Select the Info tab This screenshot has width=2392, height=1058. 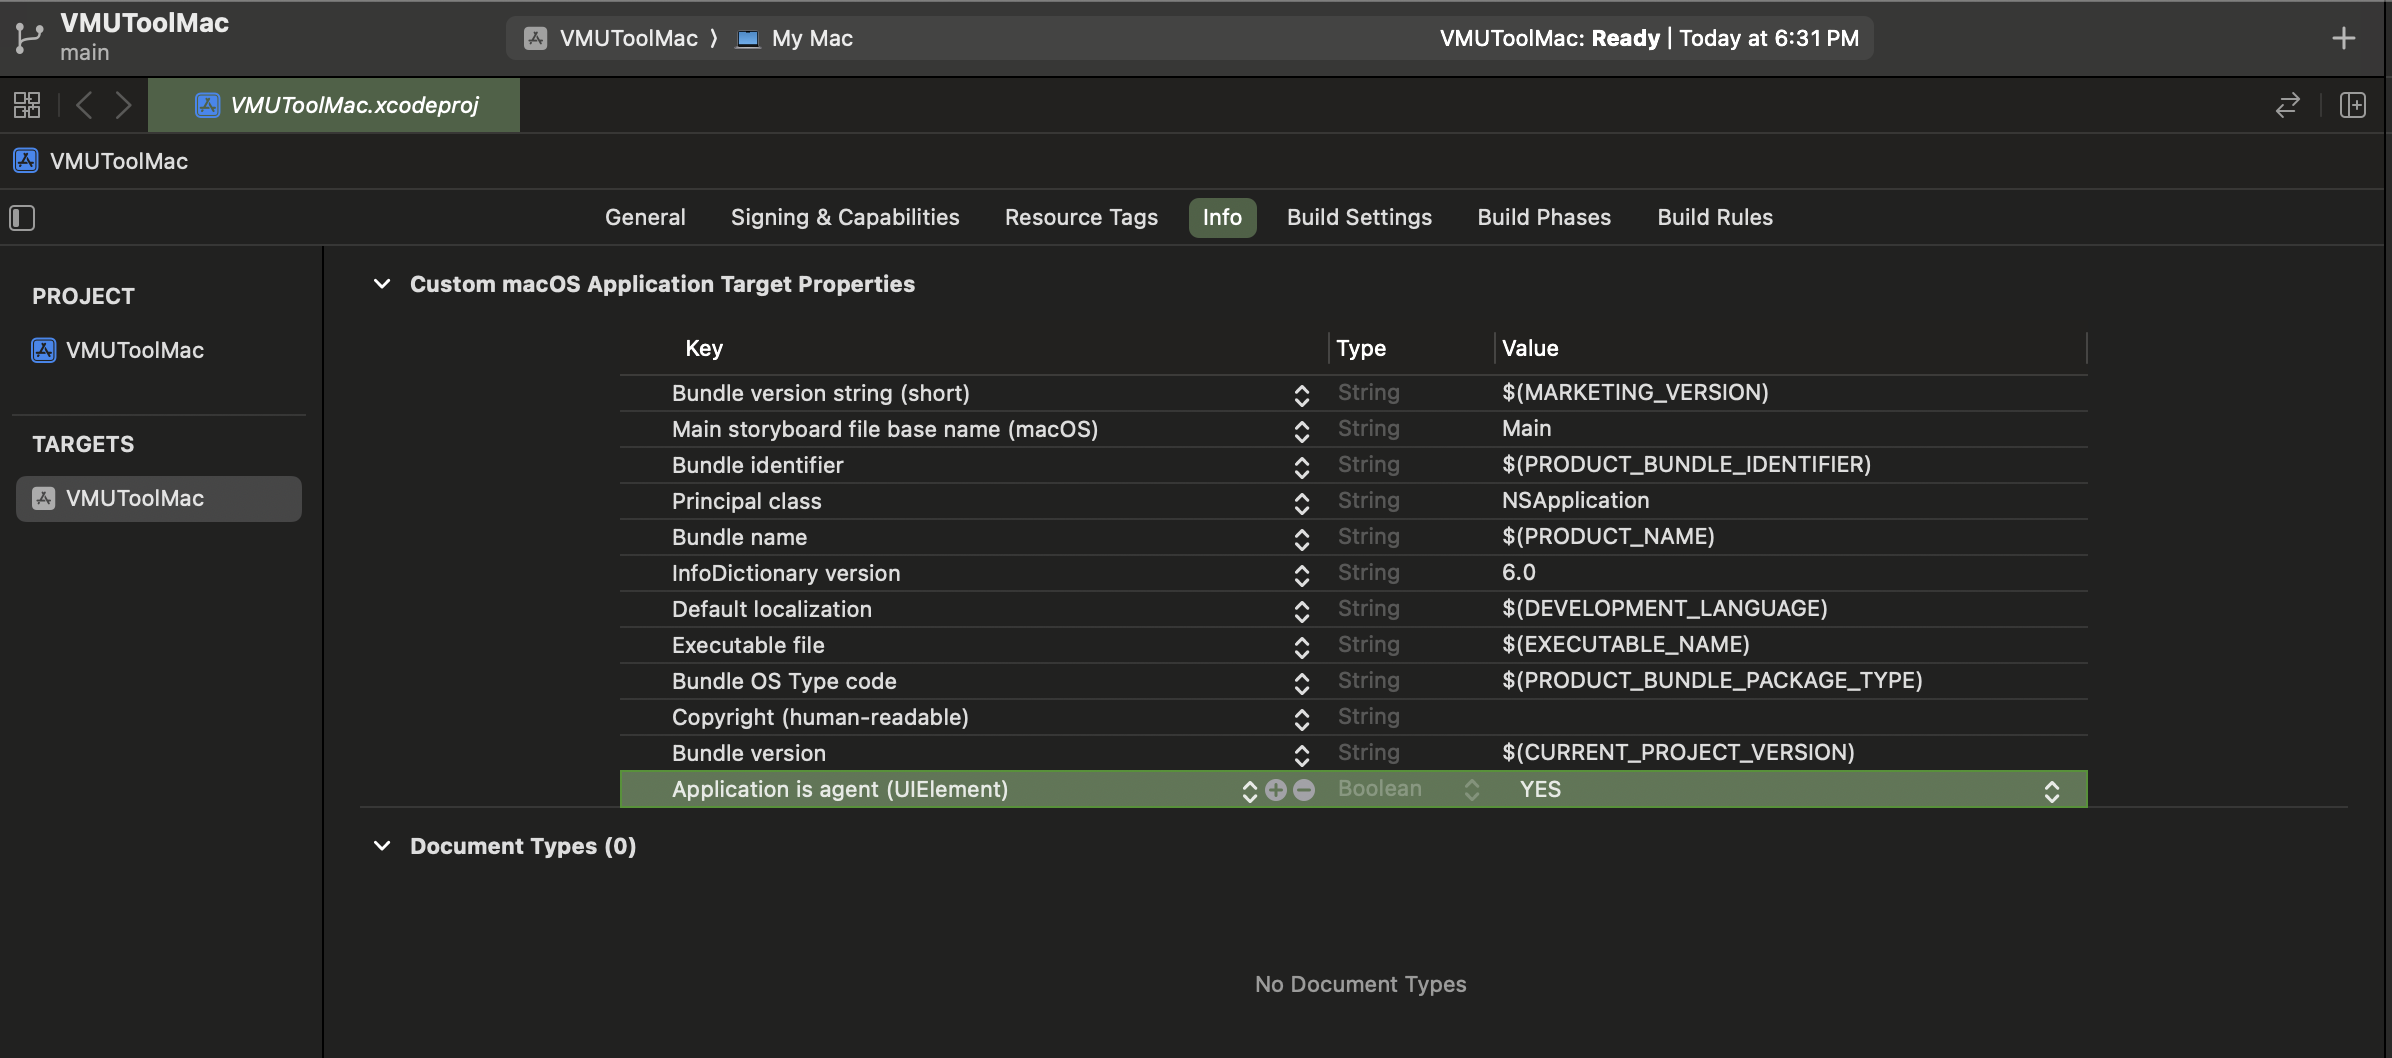click(1222, 217)
